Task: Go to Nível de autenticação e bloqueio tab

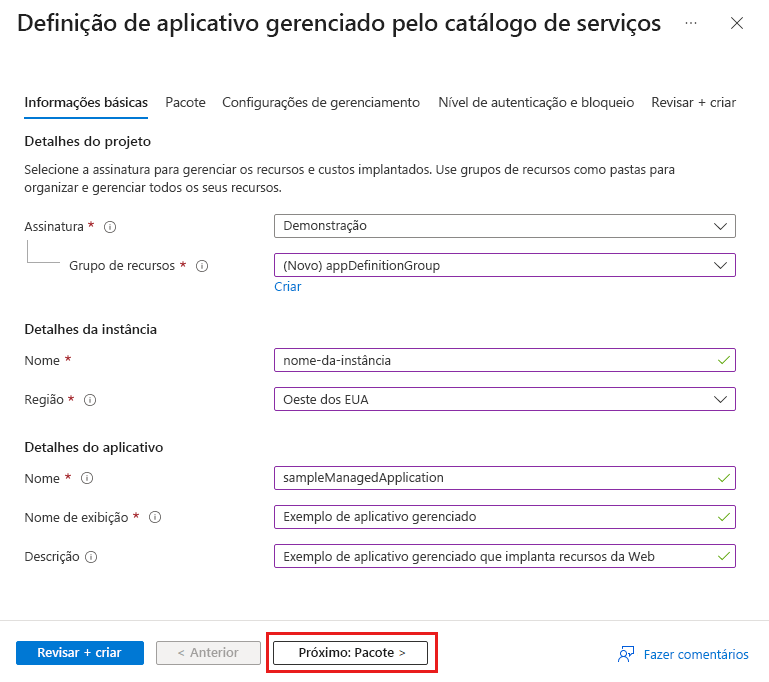Action: (536, 102)
